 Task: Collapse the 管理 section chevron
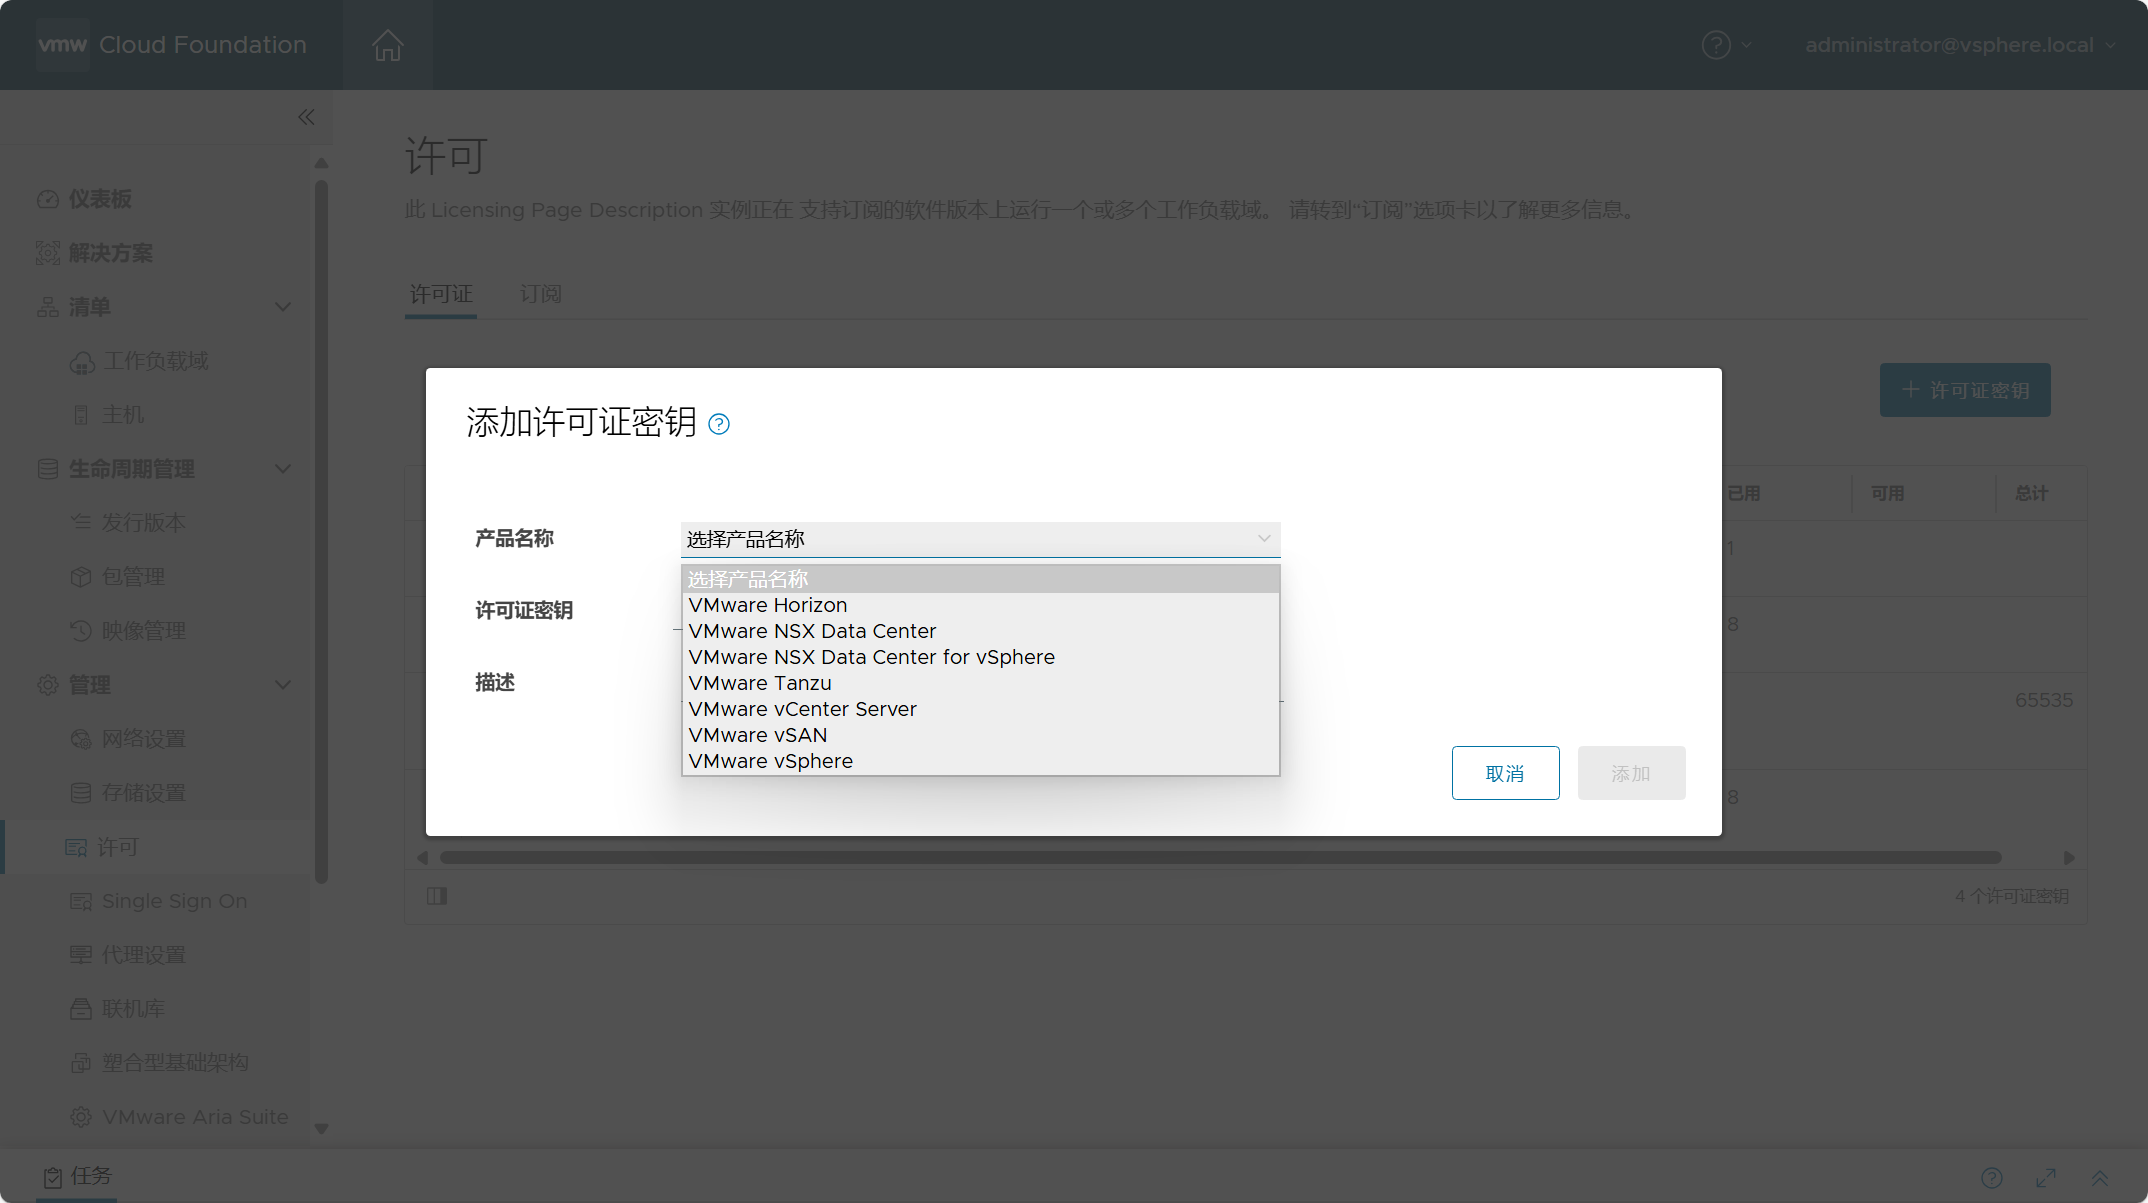tap(283, 685)
